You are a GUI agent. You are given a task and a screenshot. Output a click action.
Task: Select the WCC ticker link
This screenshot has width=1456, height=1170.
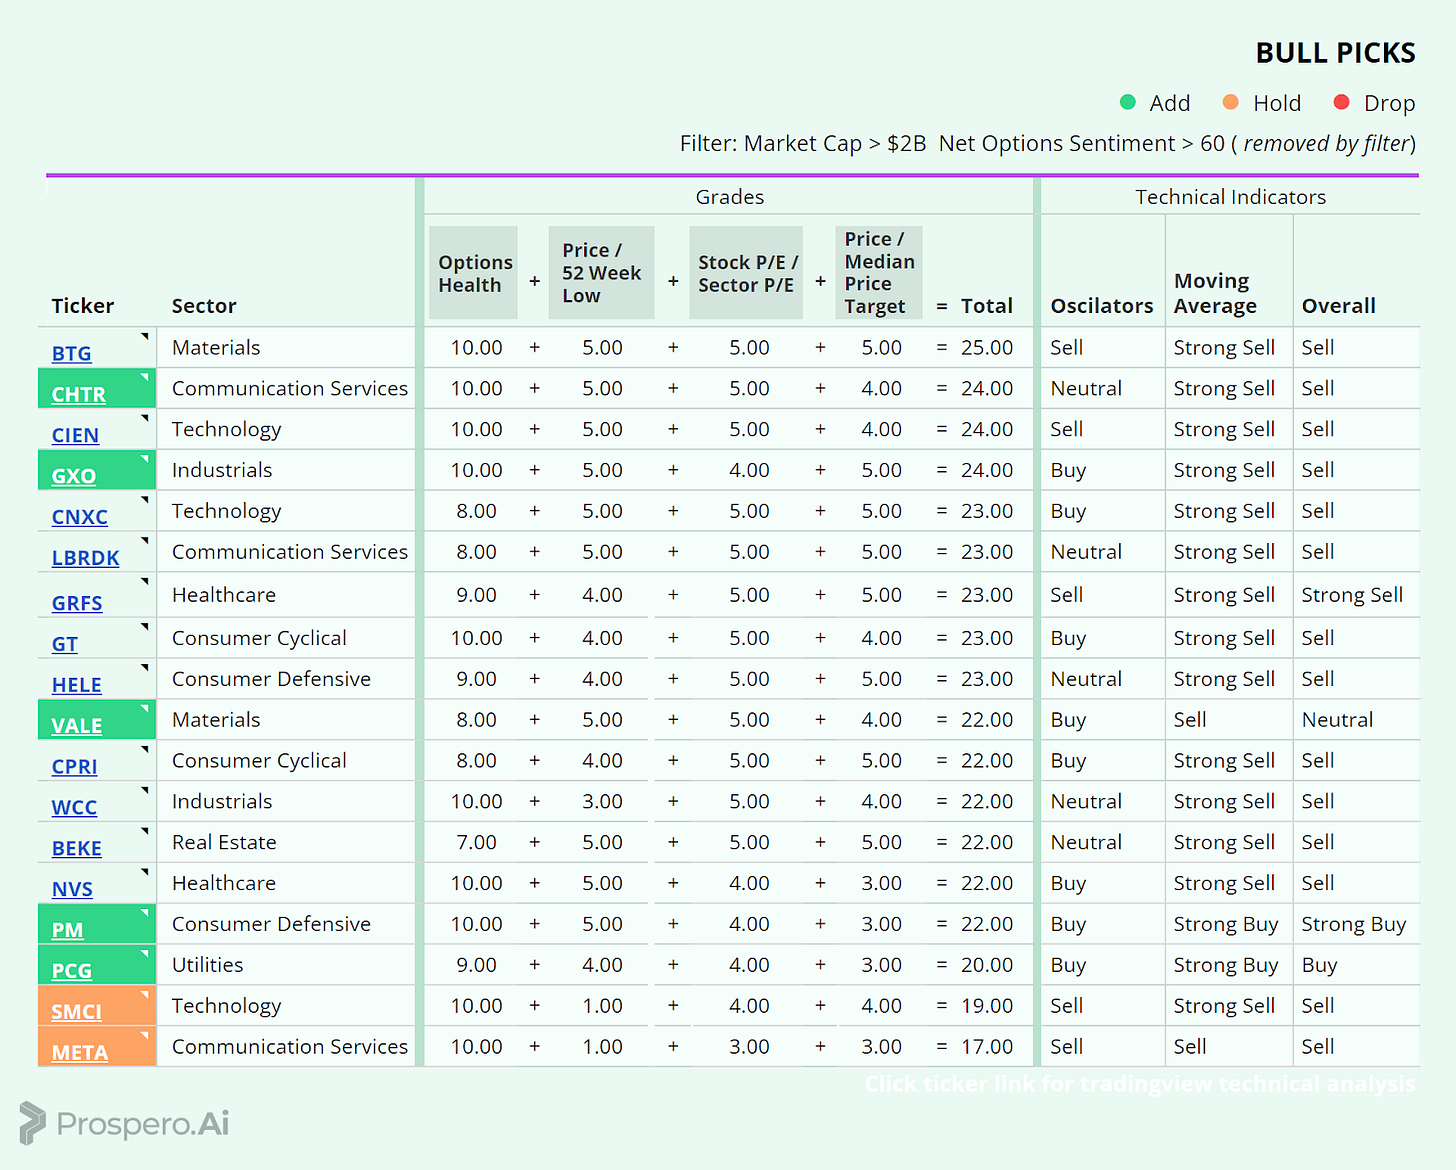(x=74, y=808)
